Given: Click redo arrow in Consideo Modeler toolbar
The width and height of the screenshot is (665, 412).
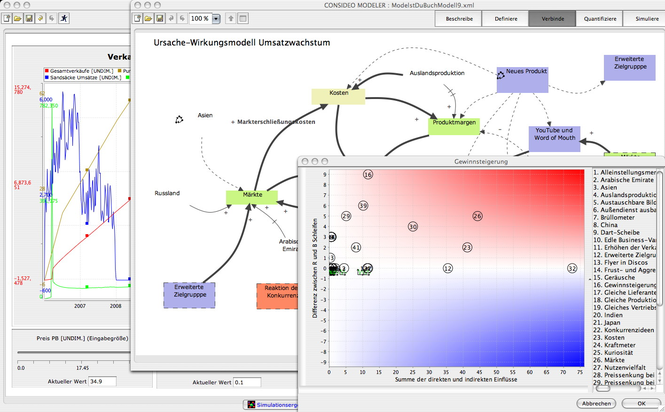Looking at the screenshot, I should click(182, 19).
